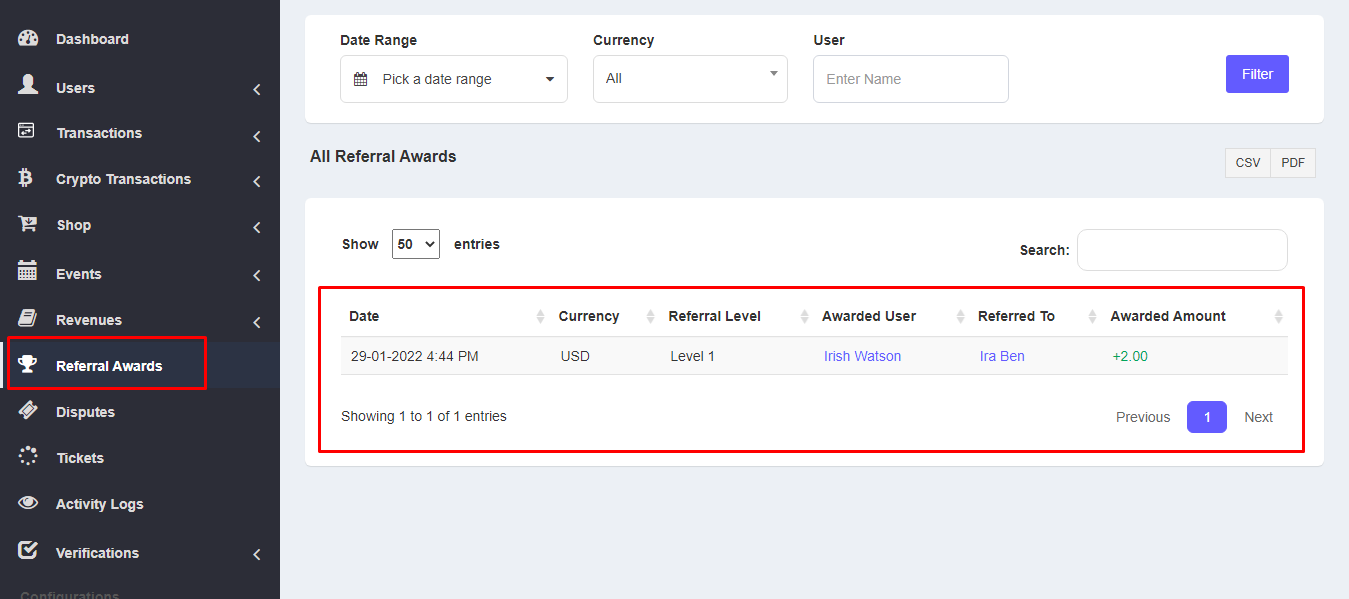Expand the Revenues submenu arrow

(x=257, y=322)
